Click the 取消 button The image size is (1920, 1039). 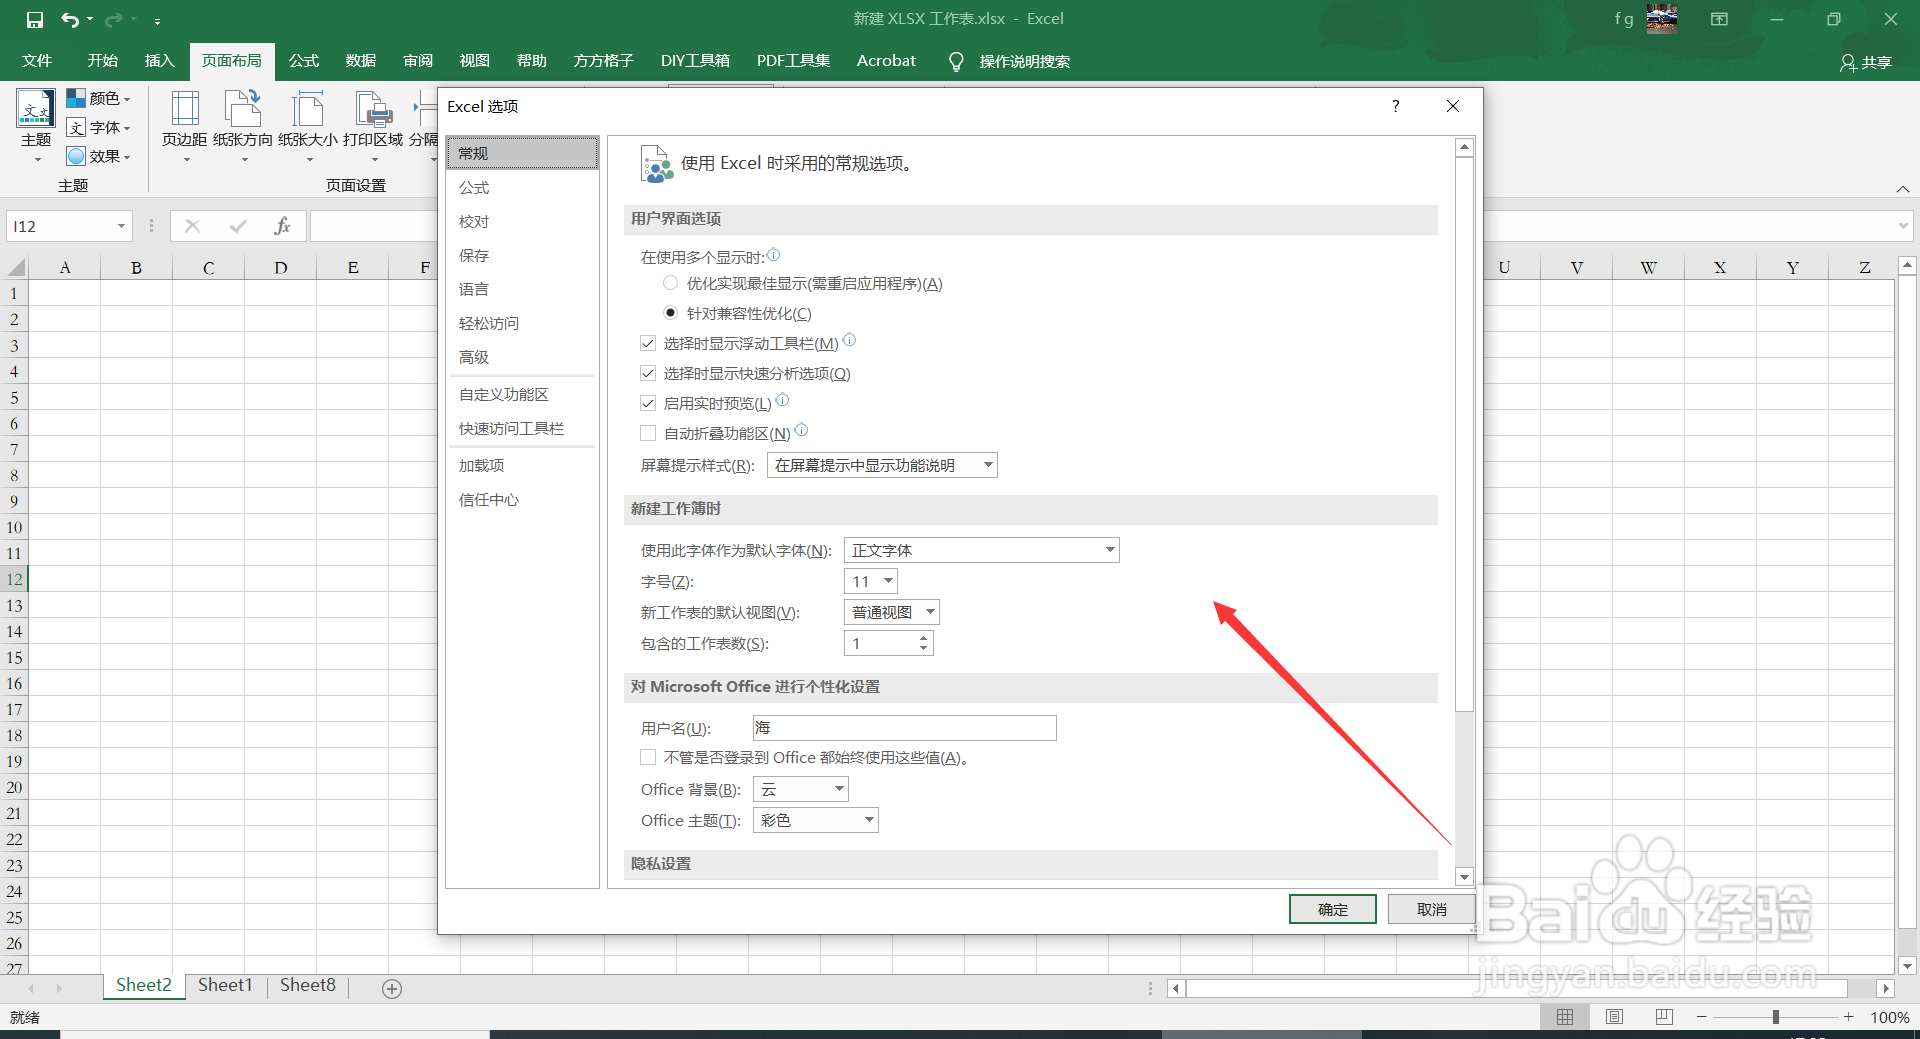tap(1432, 909)
